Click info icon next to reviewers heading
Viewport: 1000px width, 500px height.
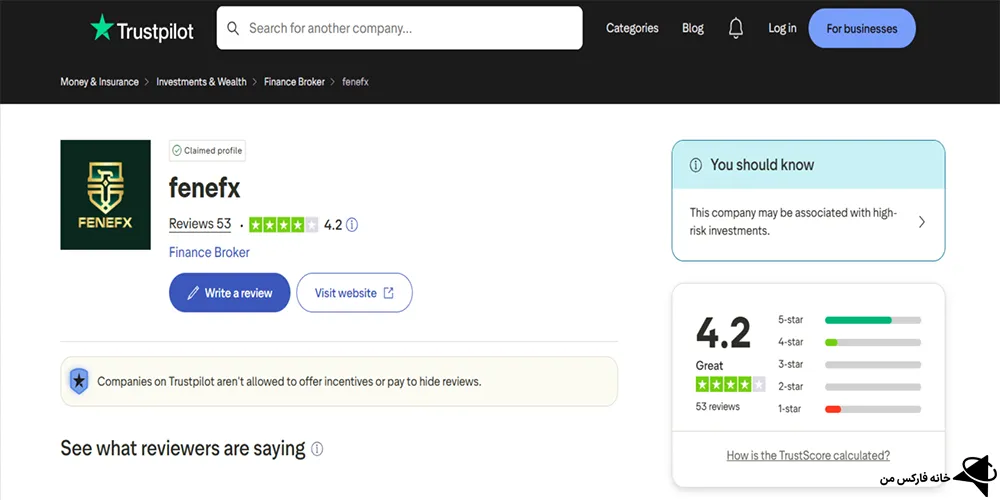[317, 449]
